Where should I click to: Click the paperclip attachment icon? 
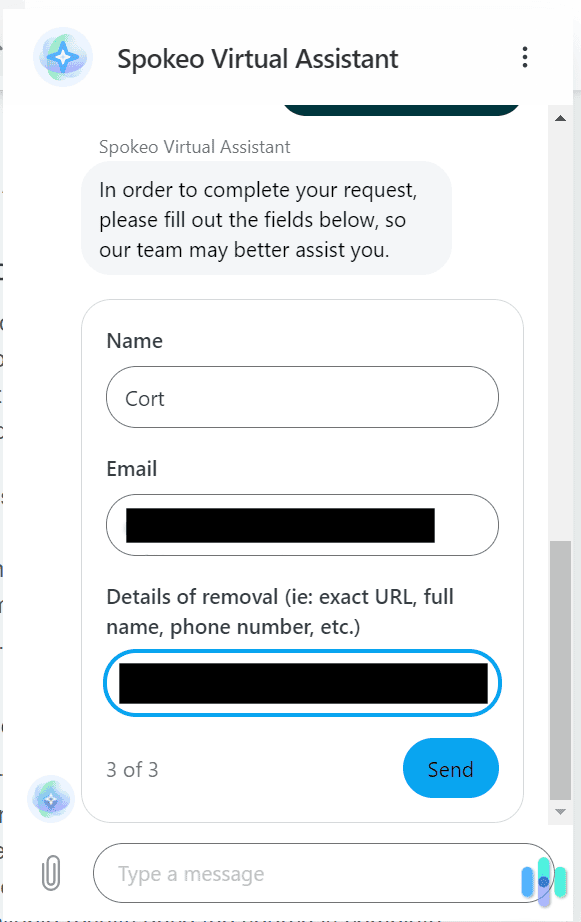50,873
